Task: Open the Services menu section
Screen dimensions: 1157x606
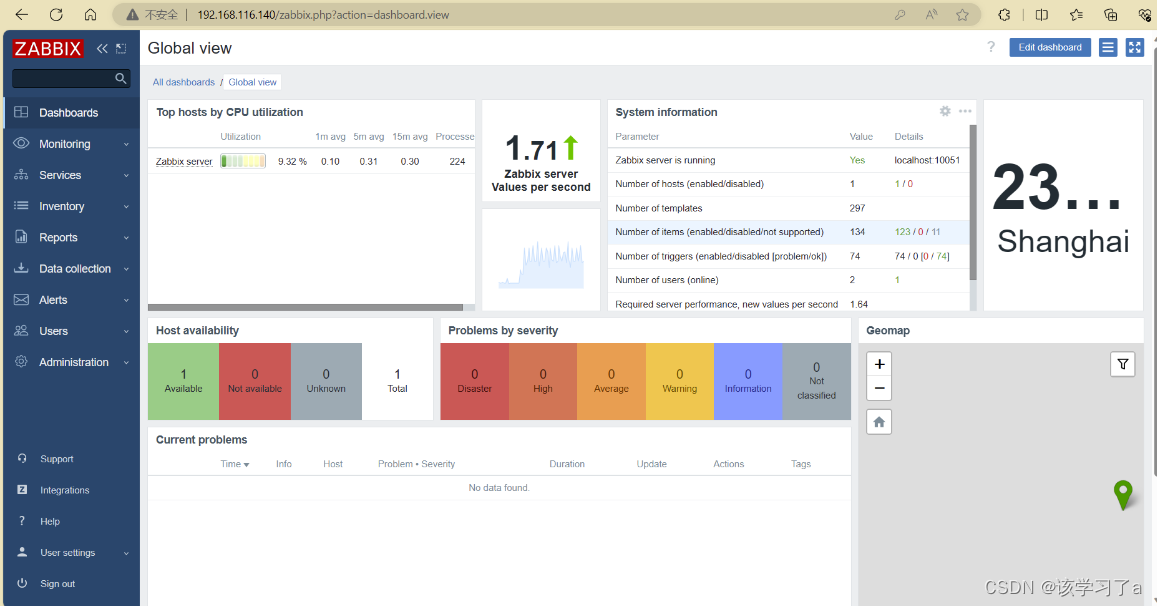Action: pos(72,175)
